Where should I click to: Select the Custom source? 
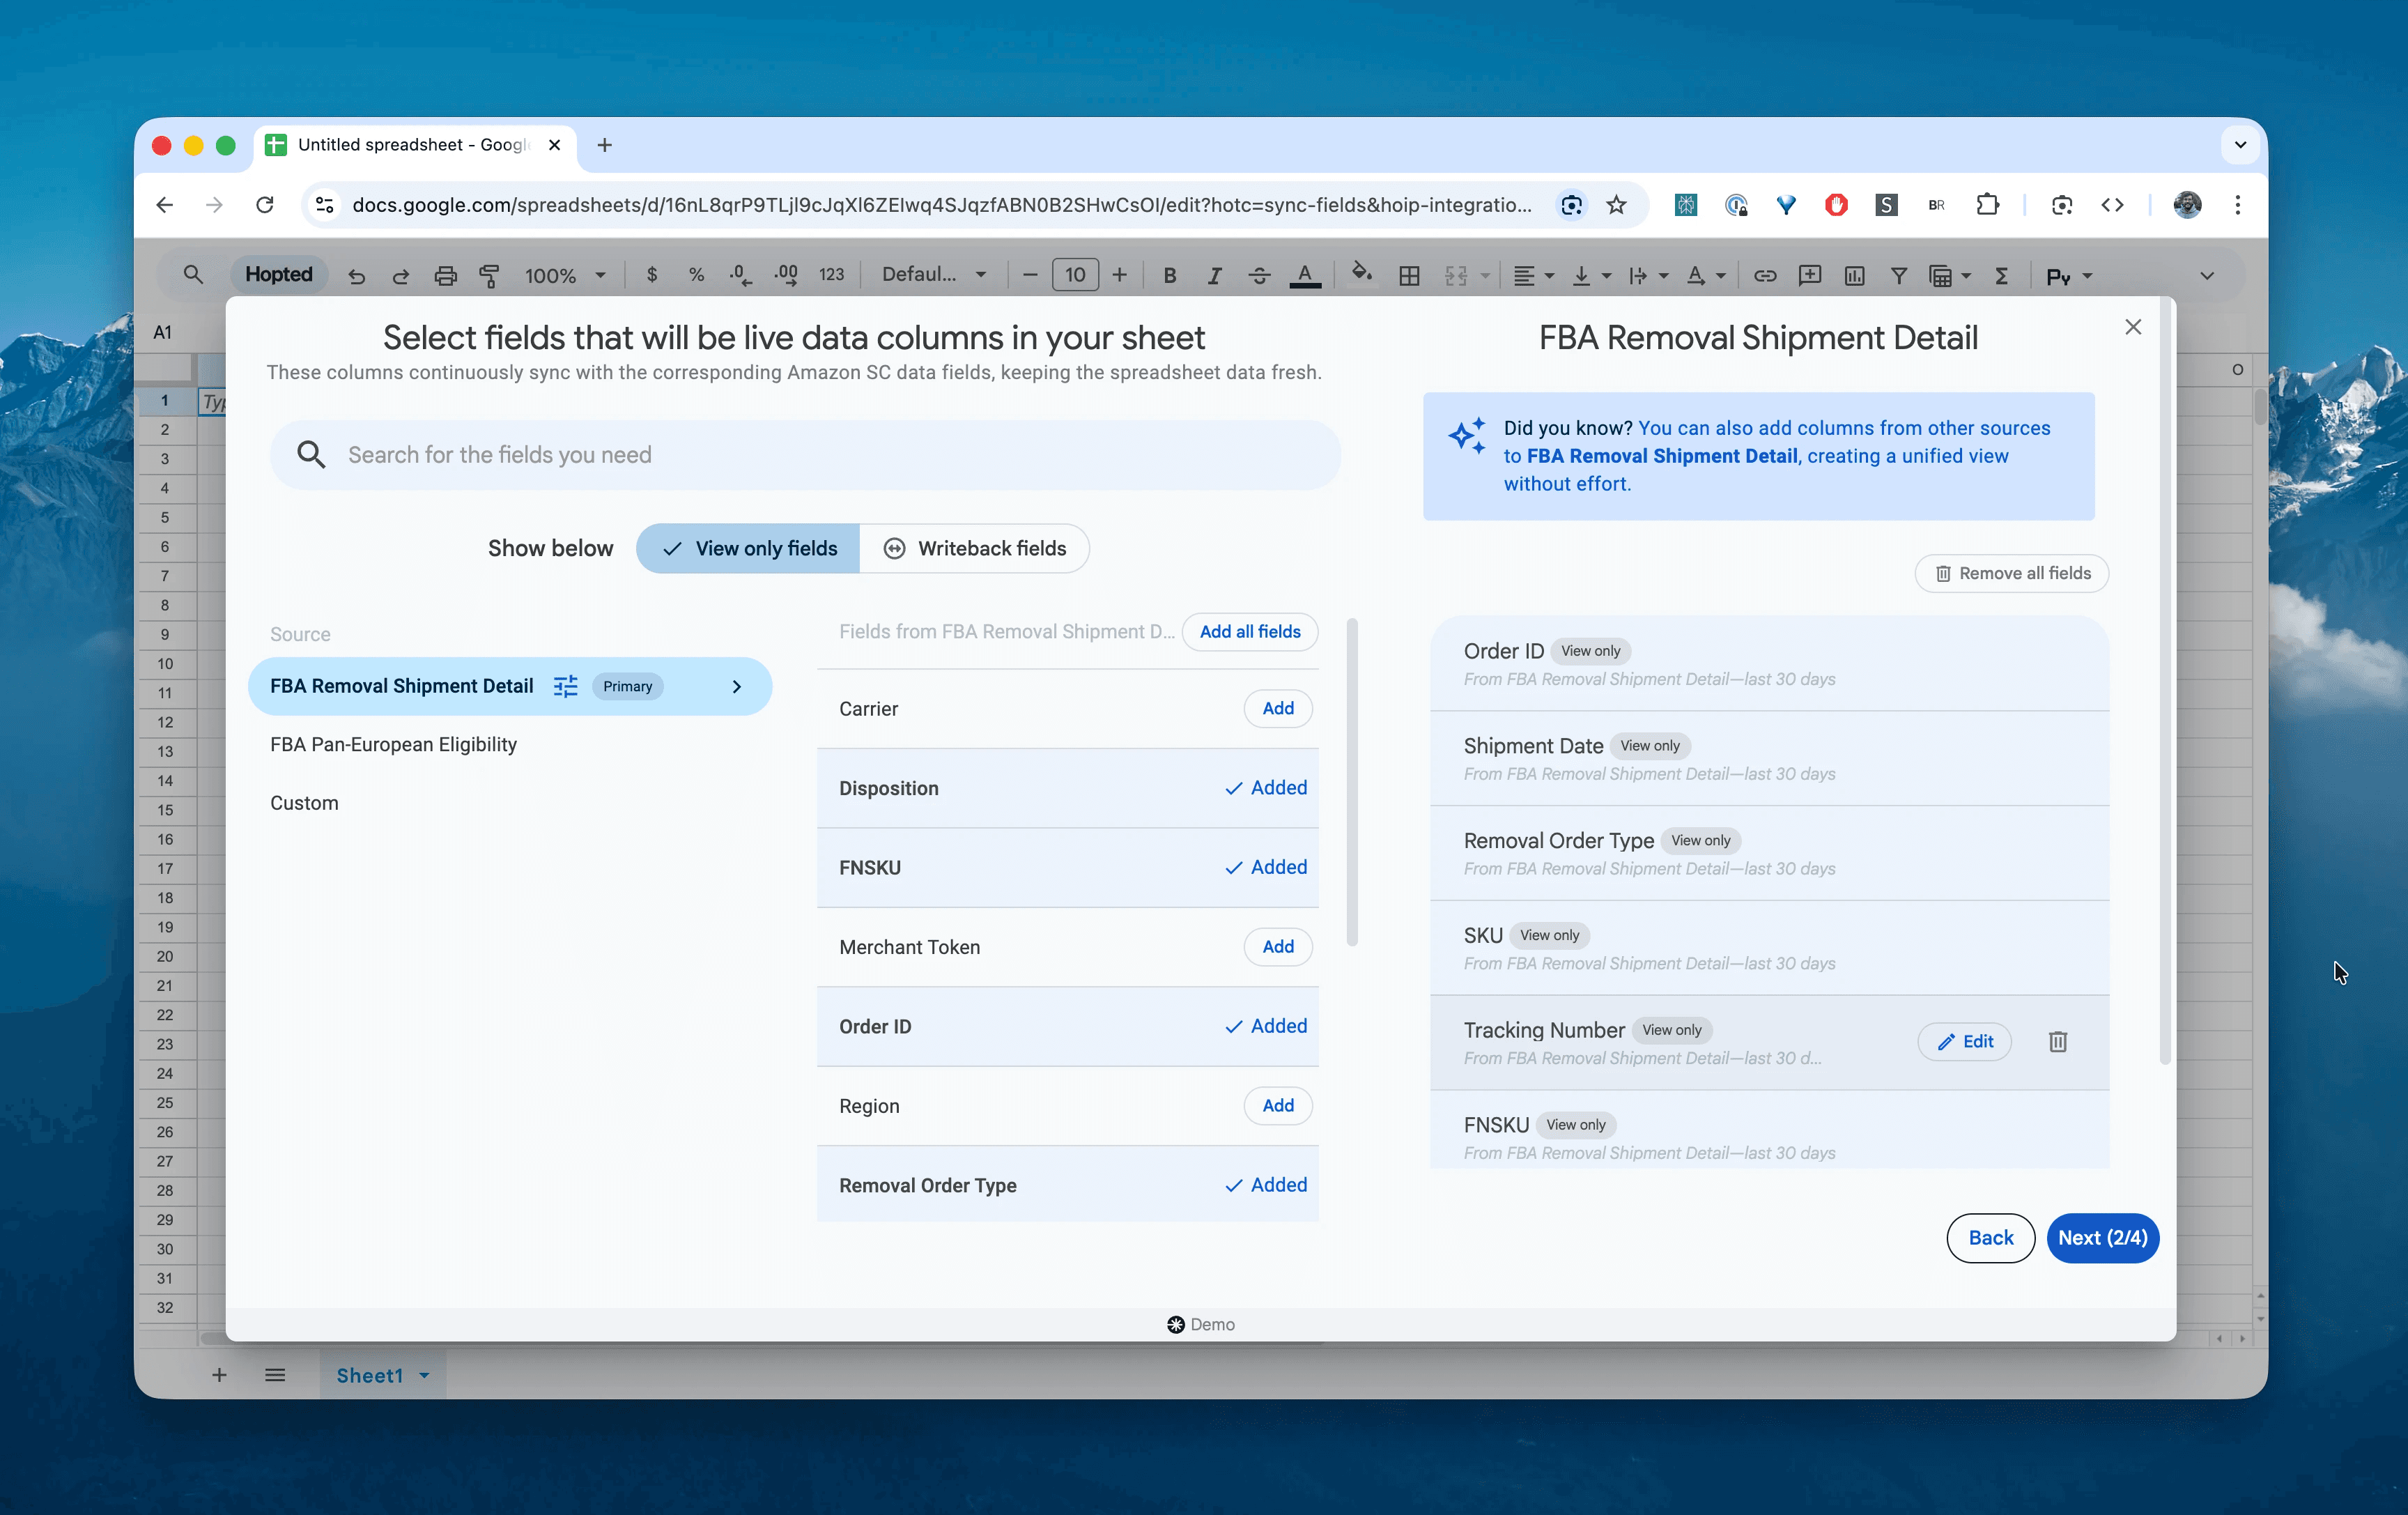pyautogui.click(x=304, y=803)
